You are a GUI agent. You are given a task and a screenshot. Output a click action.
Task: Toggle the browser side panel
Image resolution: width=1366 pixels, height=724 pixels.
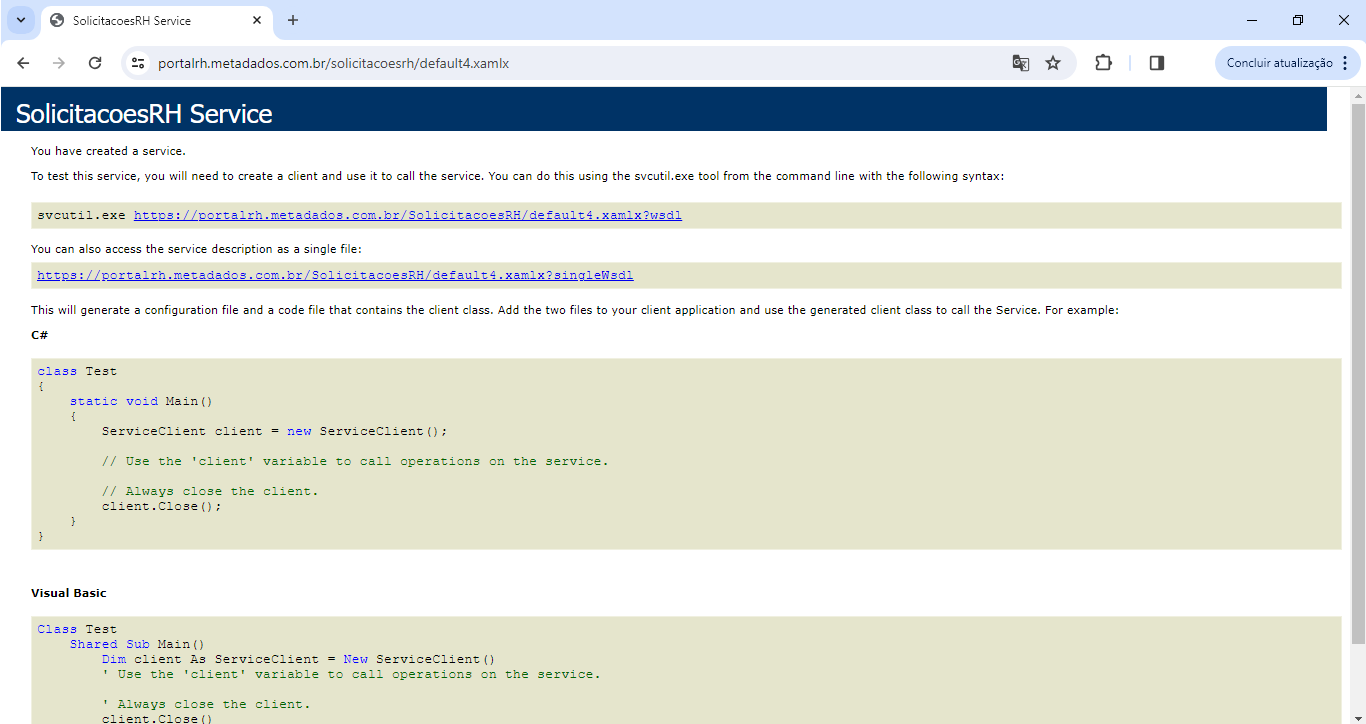1157,63
